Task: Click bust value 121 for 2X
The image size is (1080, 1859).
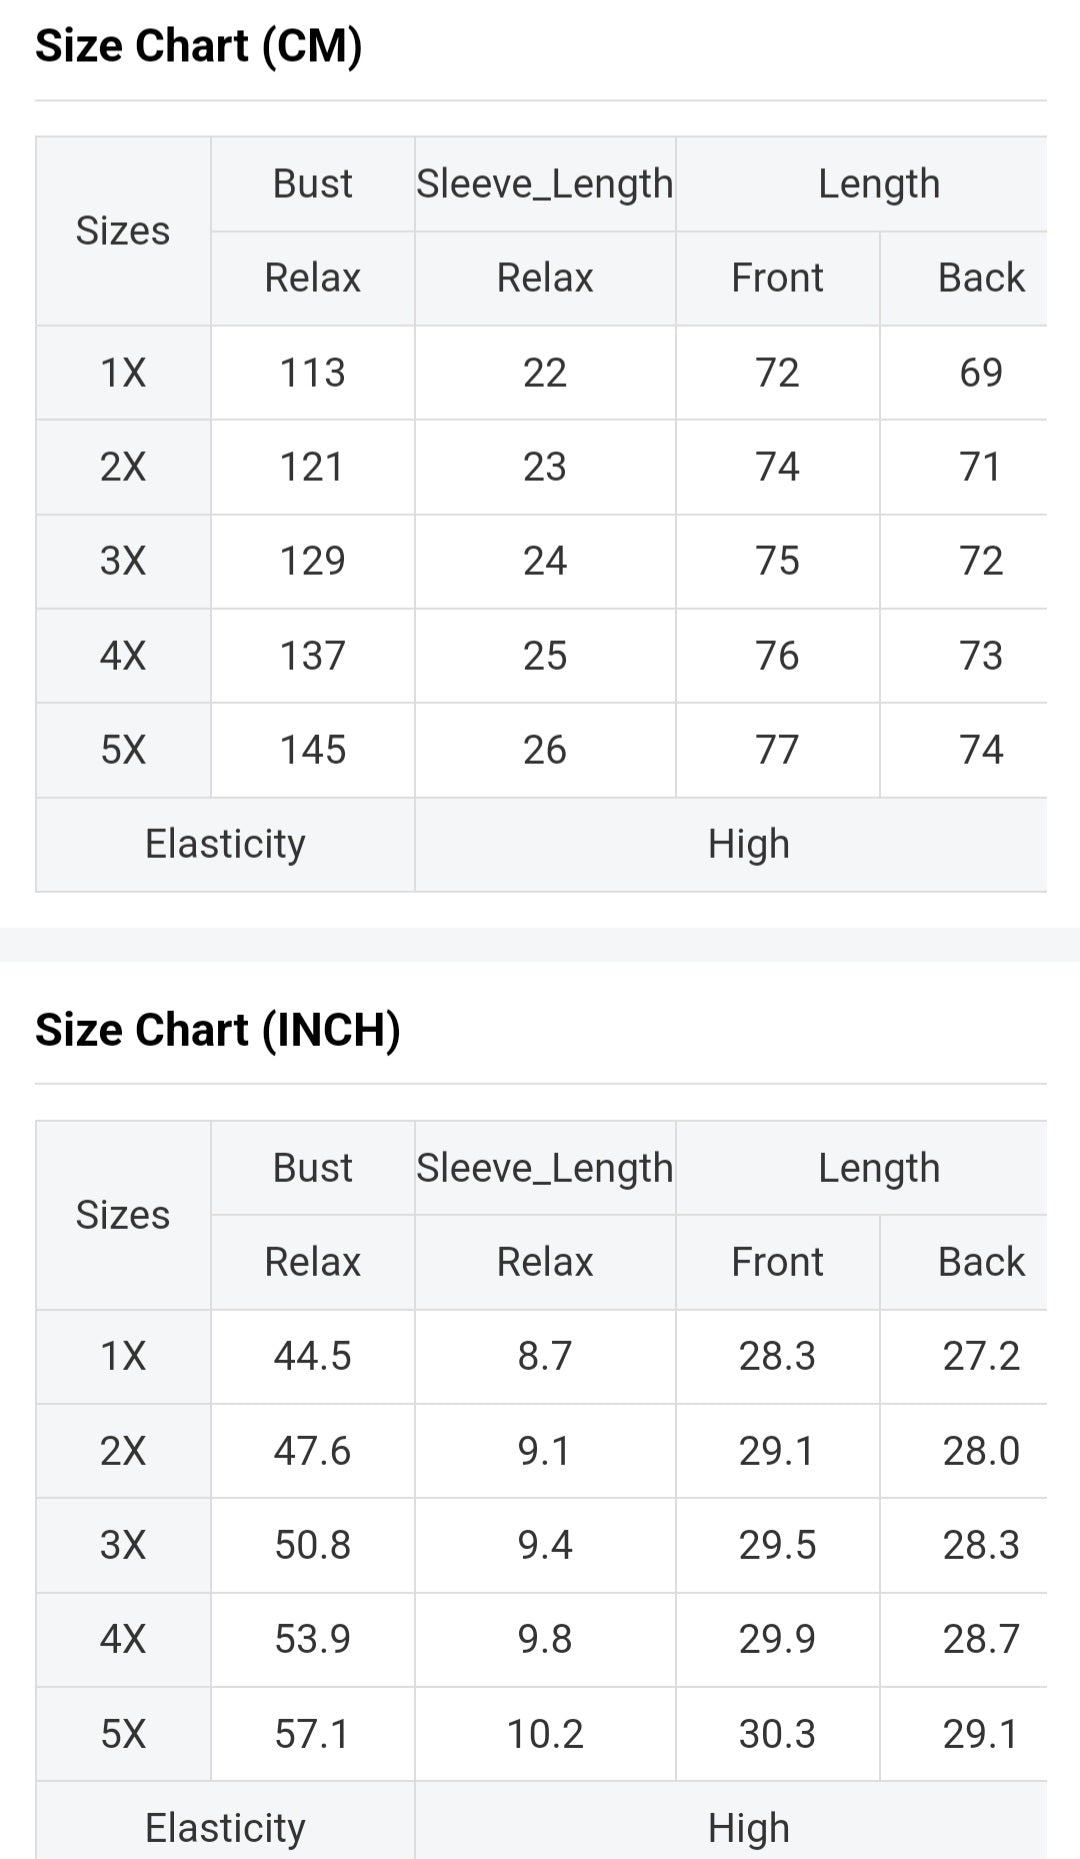Action: (x=312, y=467)
